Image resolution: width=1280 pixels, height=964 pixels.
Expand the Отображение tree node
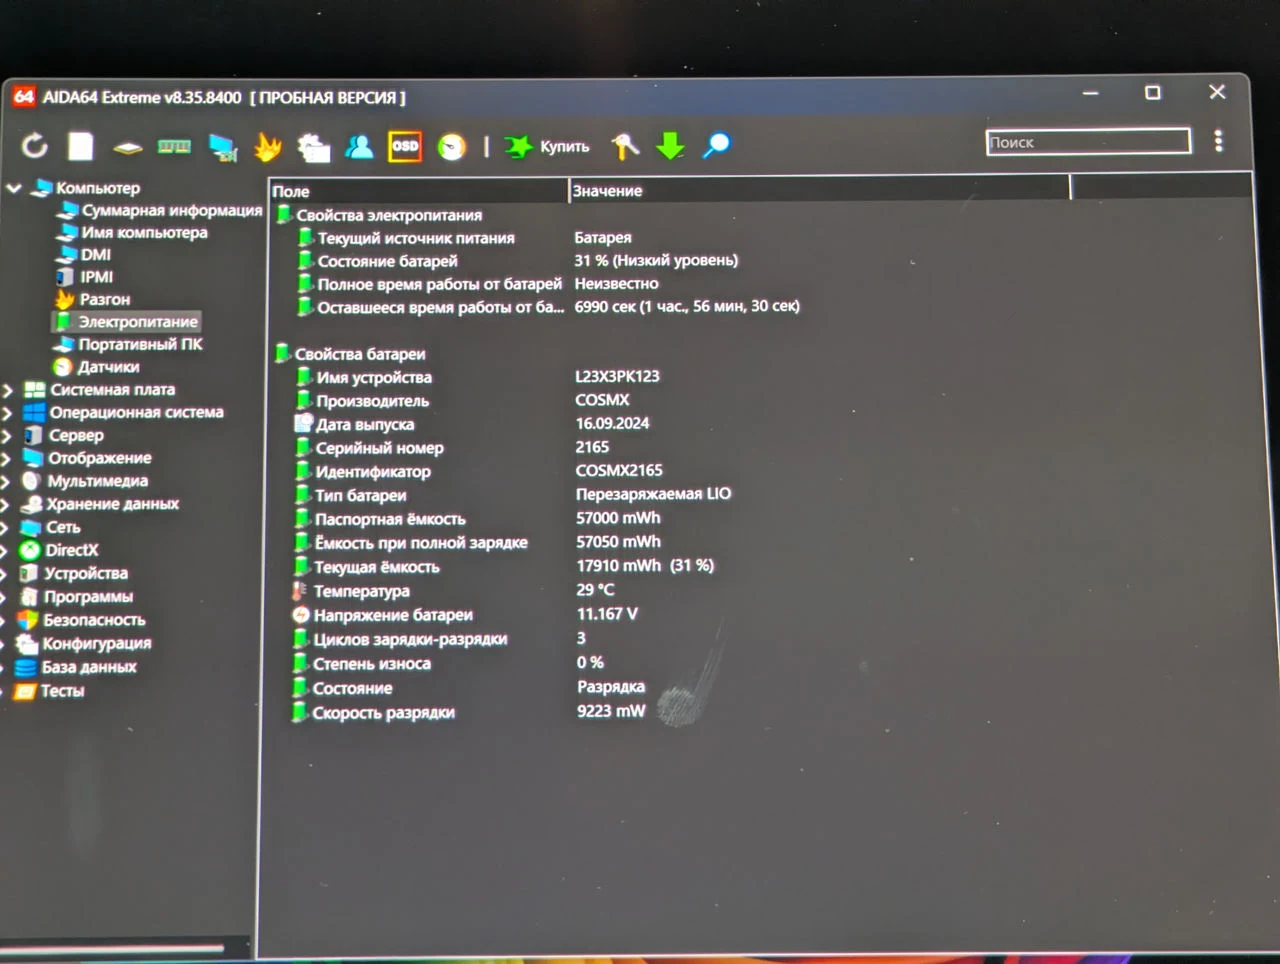6,459
